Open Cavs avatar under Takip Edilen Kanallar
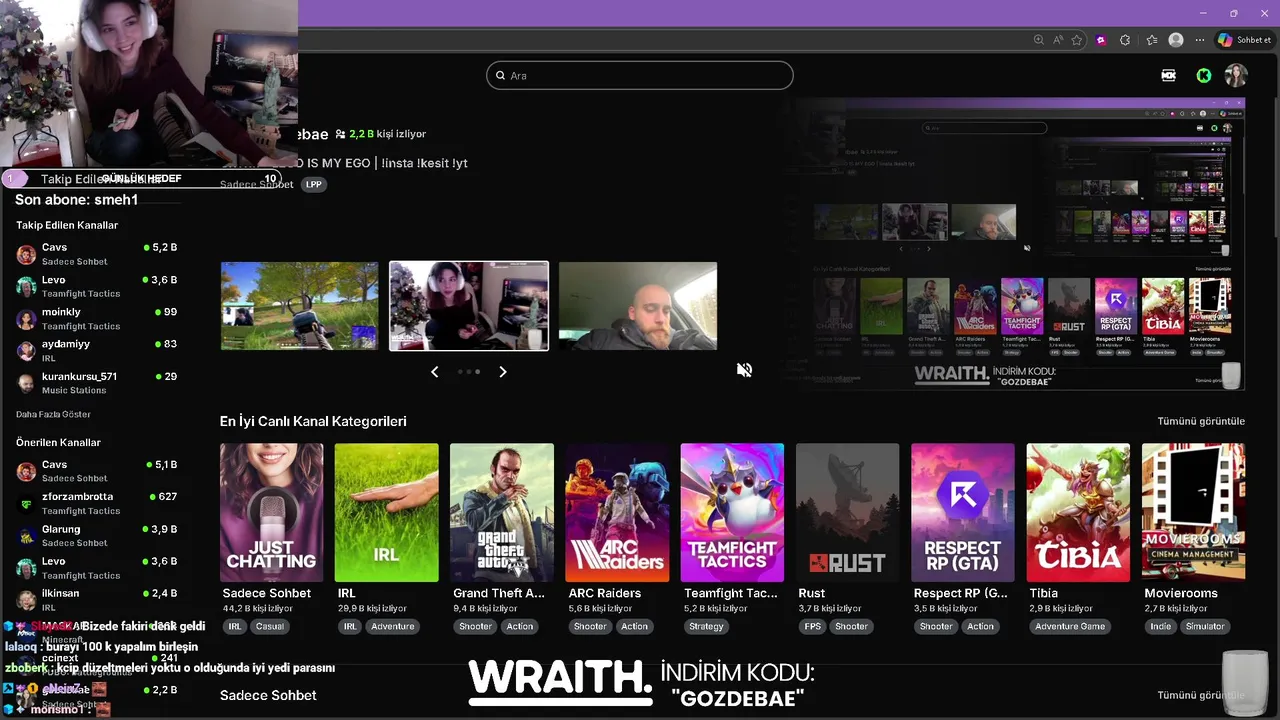 click(x=27, y=254)
